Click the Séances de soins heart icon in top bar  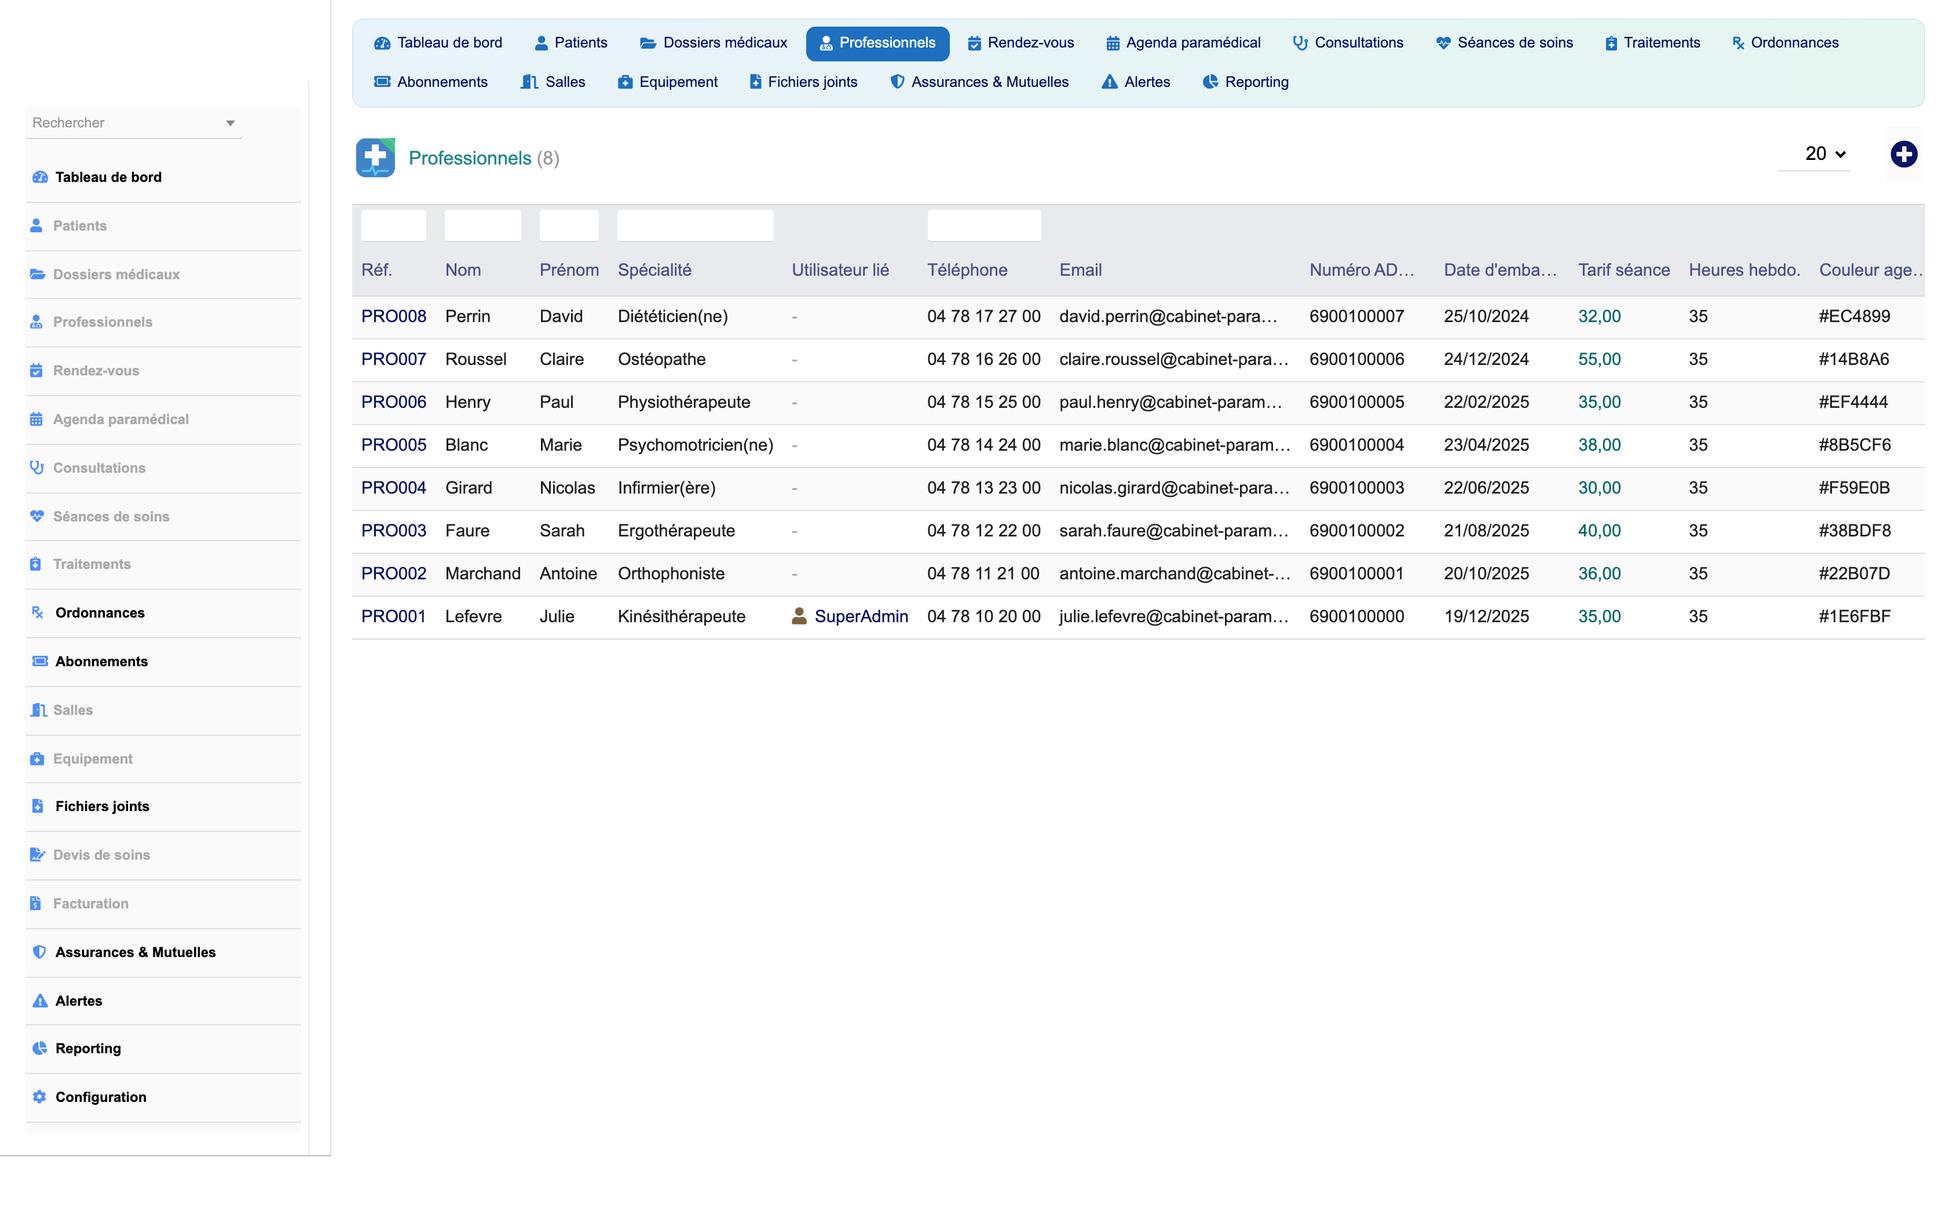[x=1443, y=43]
